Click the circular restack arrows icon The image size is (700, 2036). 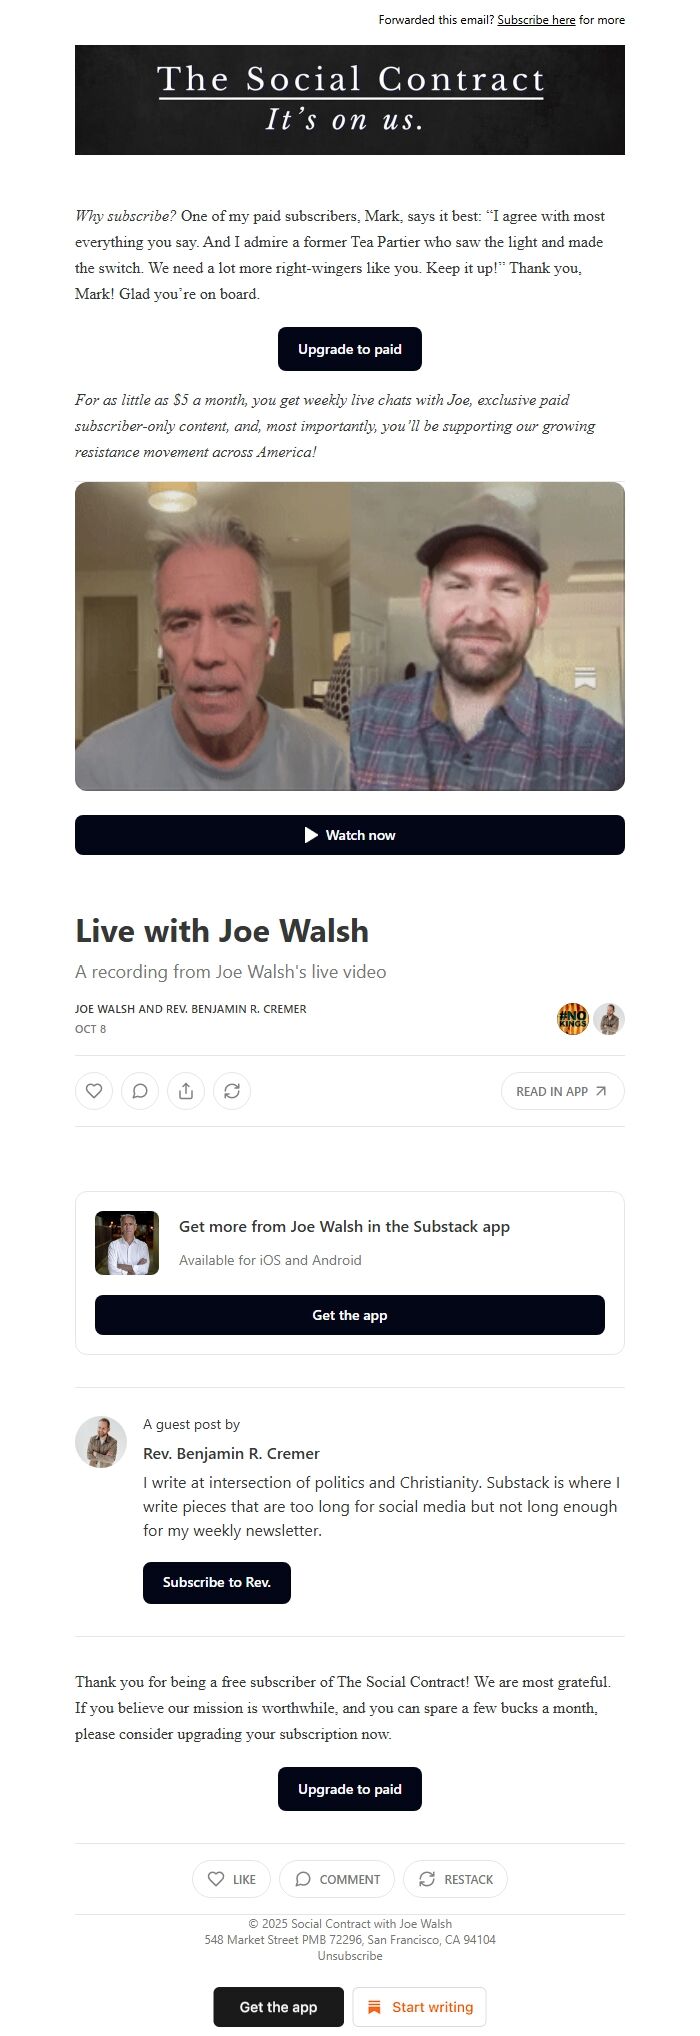[232, 1091]
